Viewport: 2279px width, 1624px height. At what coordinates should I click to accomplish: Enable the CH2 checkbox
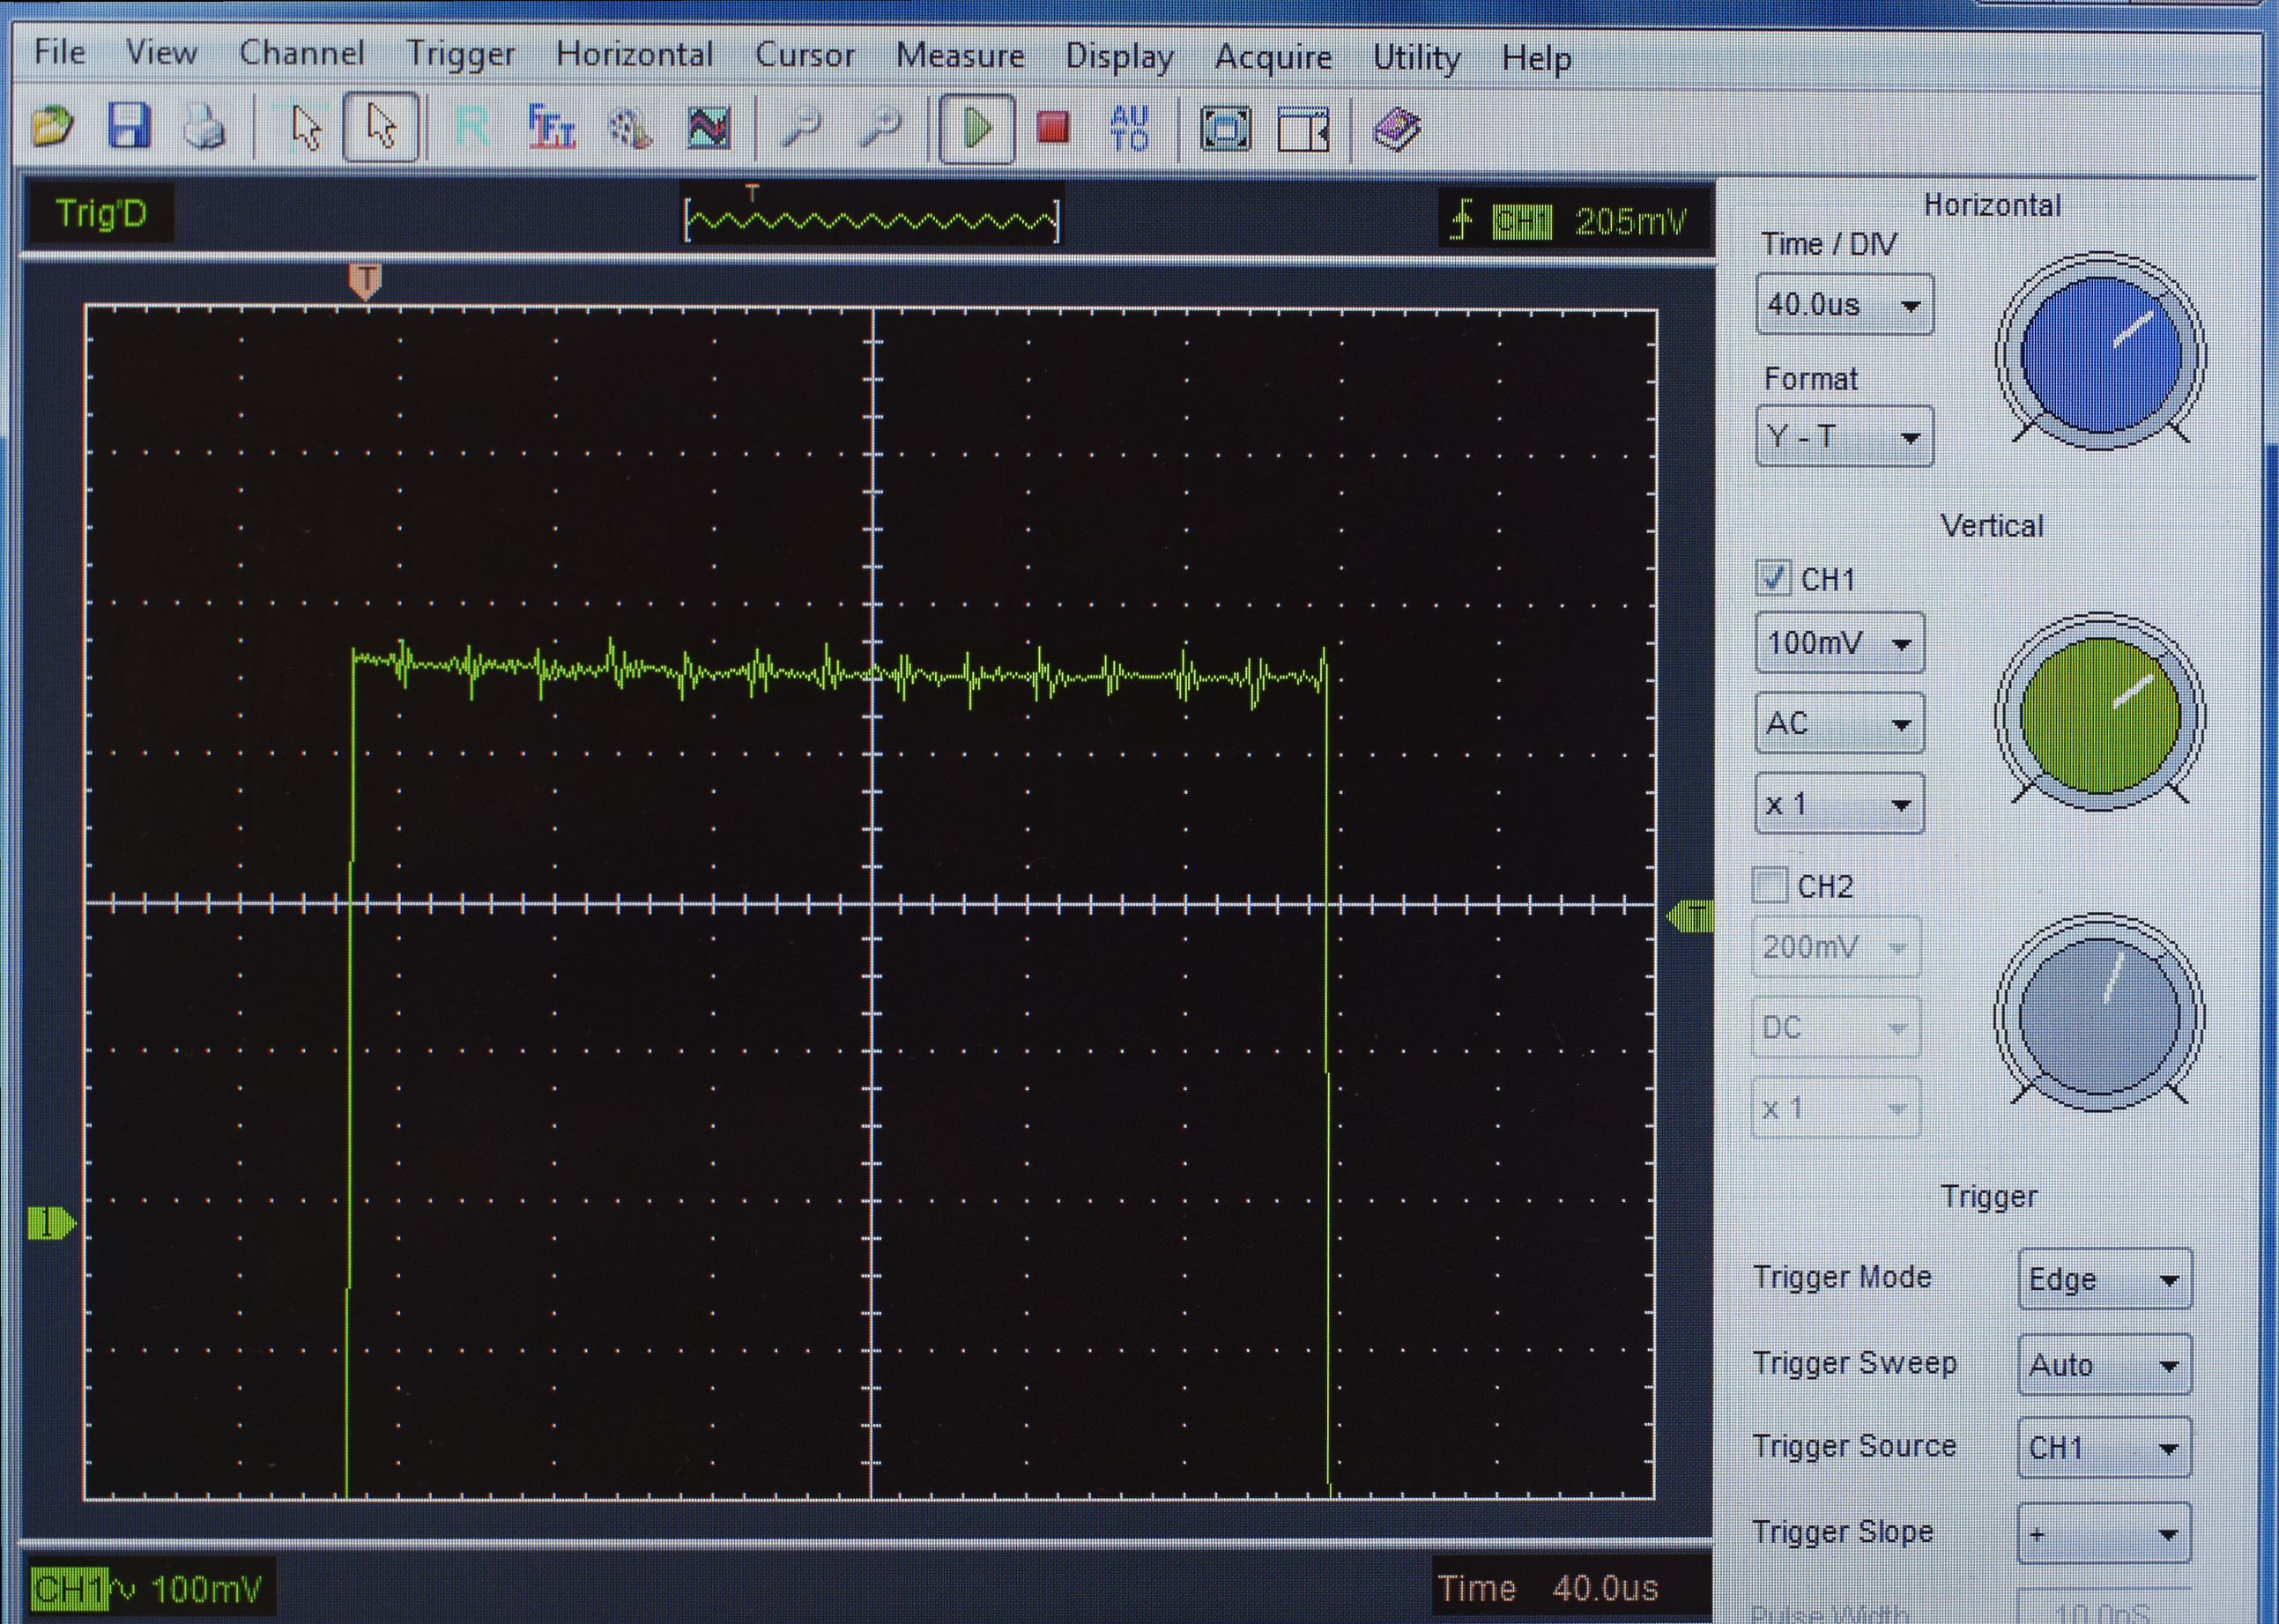click(x=1770, y=885)
